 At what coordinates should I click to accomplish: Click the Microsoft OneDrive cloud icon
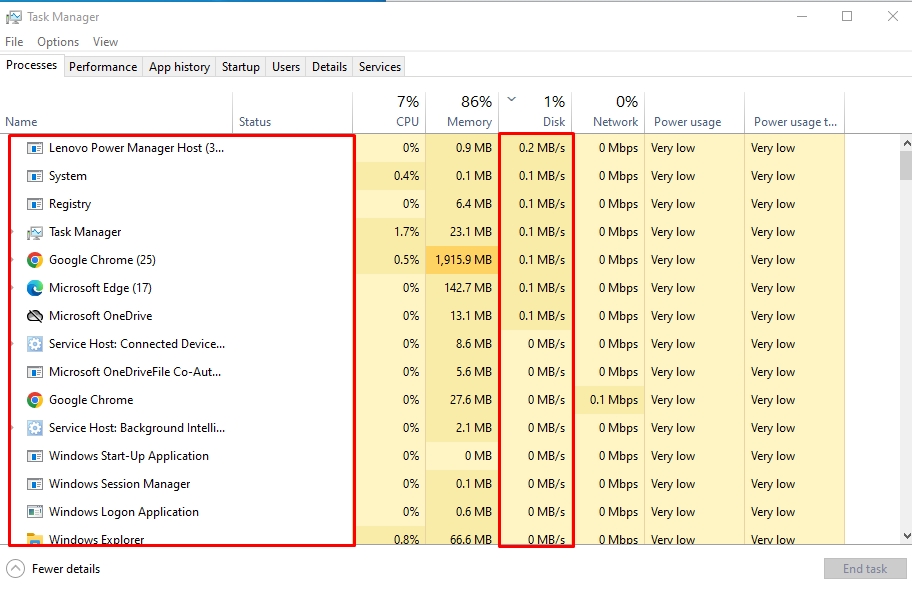[35, 316]
